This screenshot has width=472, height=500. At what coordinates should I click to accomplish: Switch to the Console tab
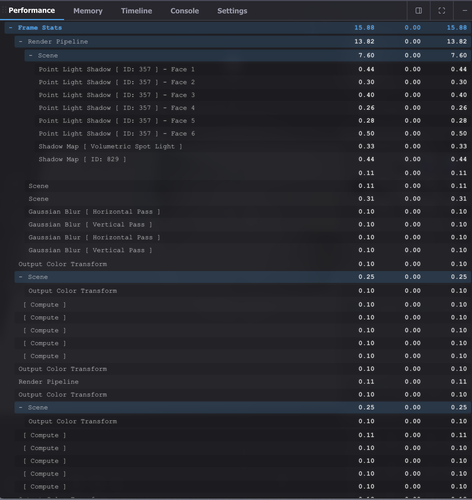point(185,11)
